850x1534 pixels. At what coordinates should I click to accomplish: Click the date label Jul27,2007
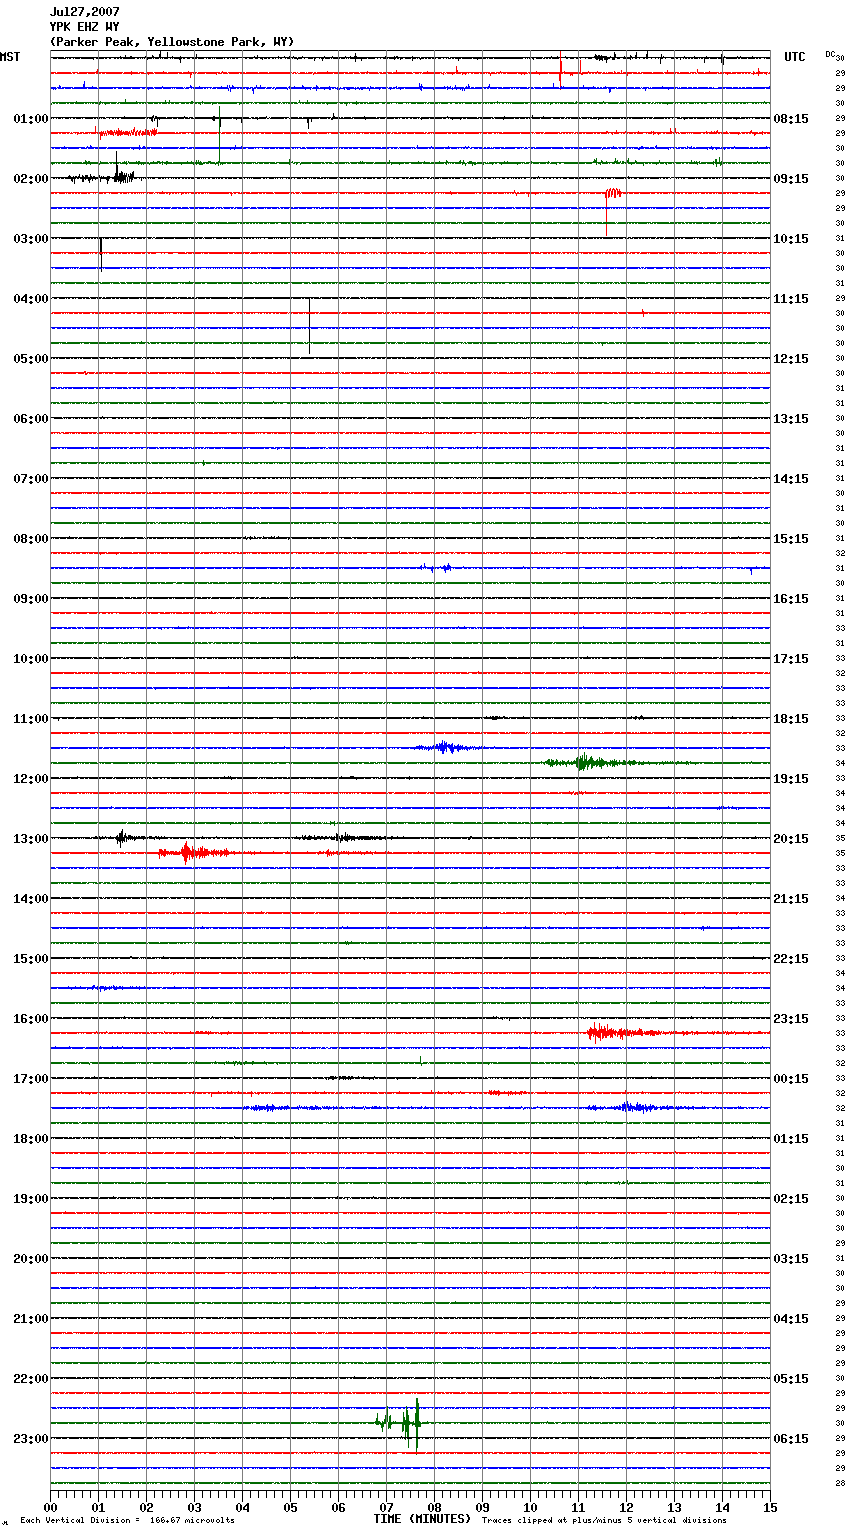[x=84, y=12]
